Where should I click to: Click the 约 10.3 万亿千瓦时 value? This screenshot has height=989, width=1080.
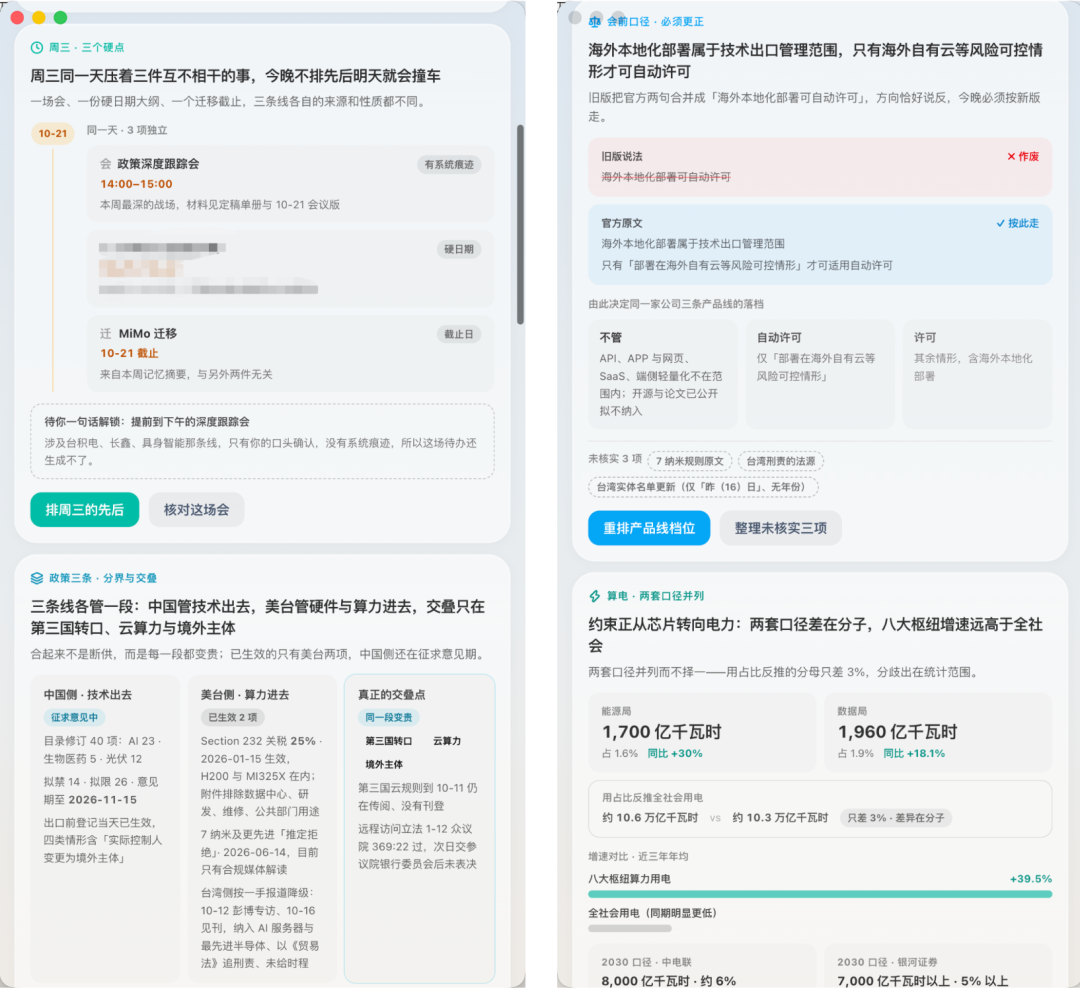(780, 818)
